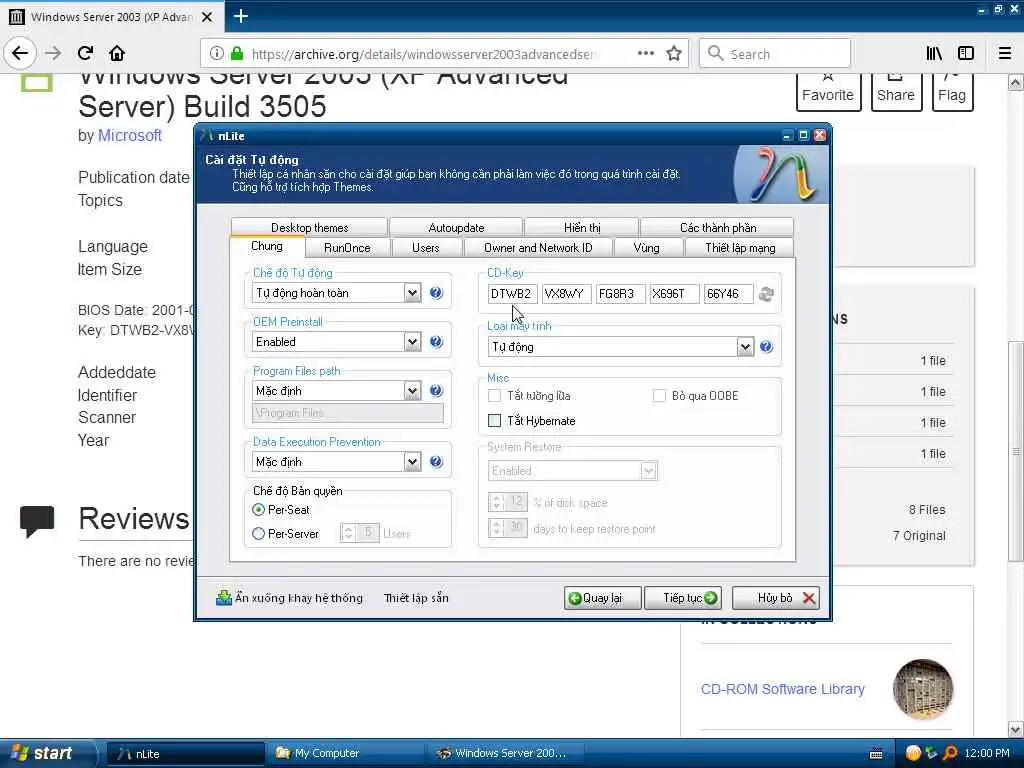Open the Firefox library icon
Image resolution: width=1024 pixels, height=768 pixels.
(x=934, y=54)
